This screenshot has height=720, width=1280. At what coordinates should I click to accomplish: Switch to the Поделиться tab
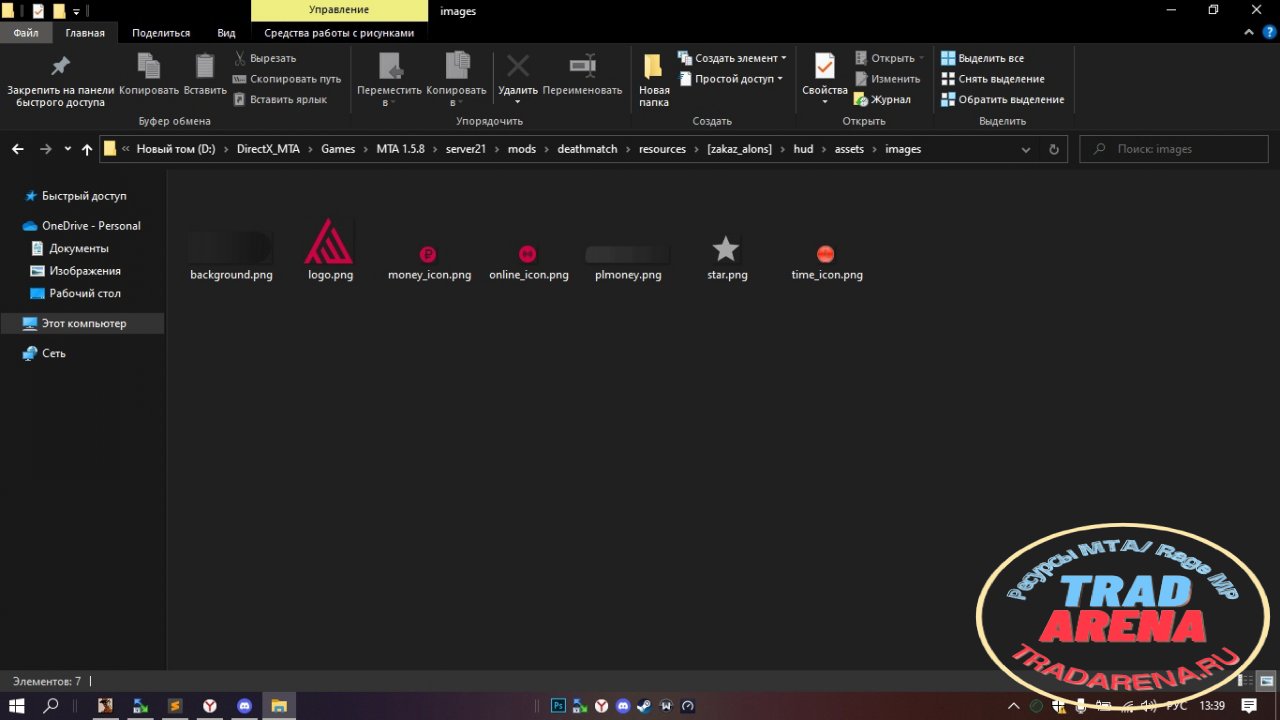(161, 33)
